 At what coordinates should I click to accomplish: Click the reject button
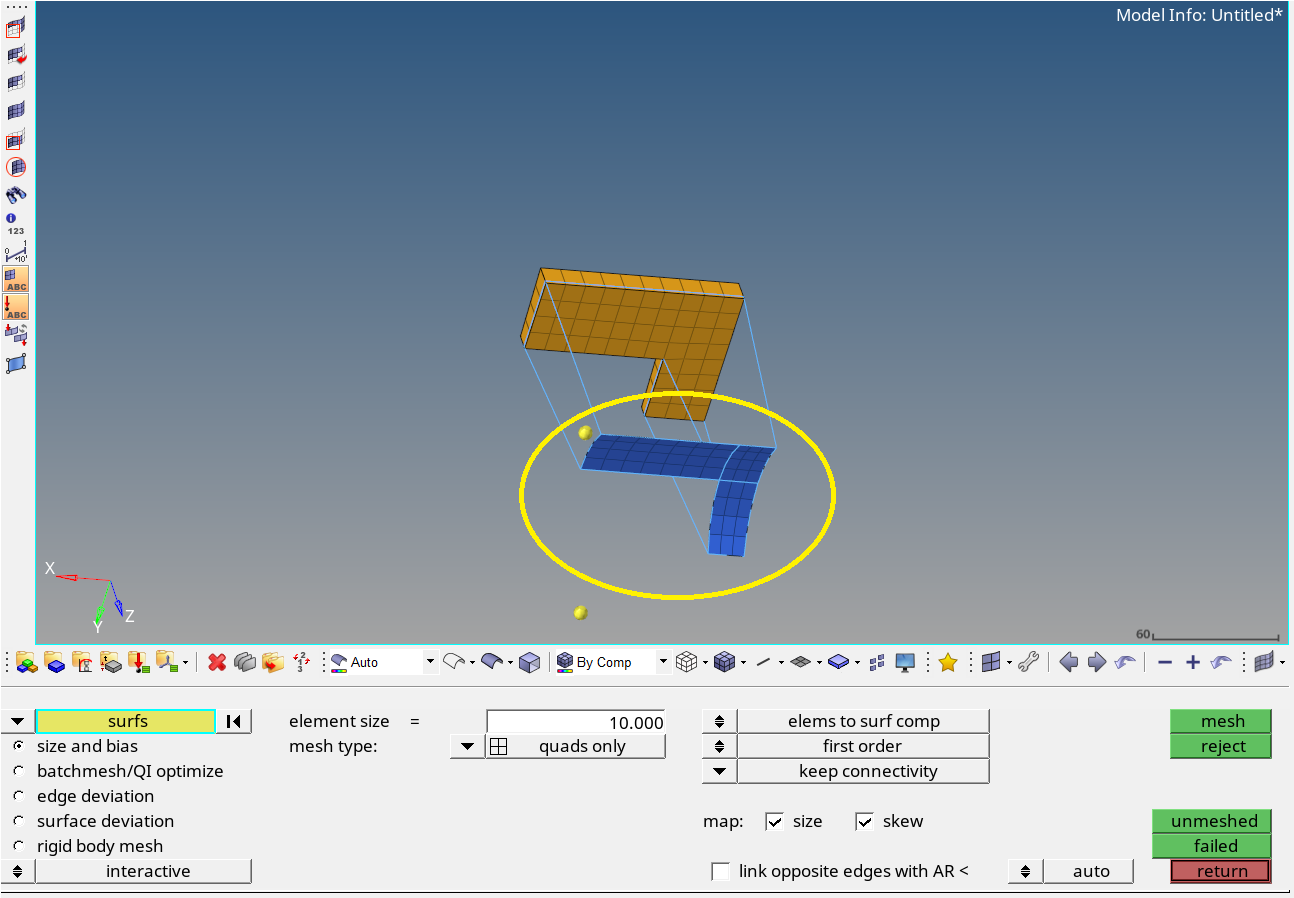[1222, 746]
